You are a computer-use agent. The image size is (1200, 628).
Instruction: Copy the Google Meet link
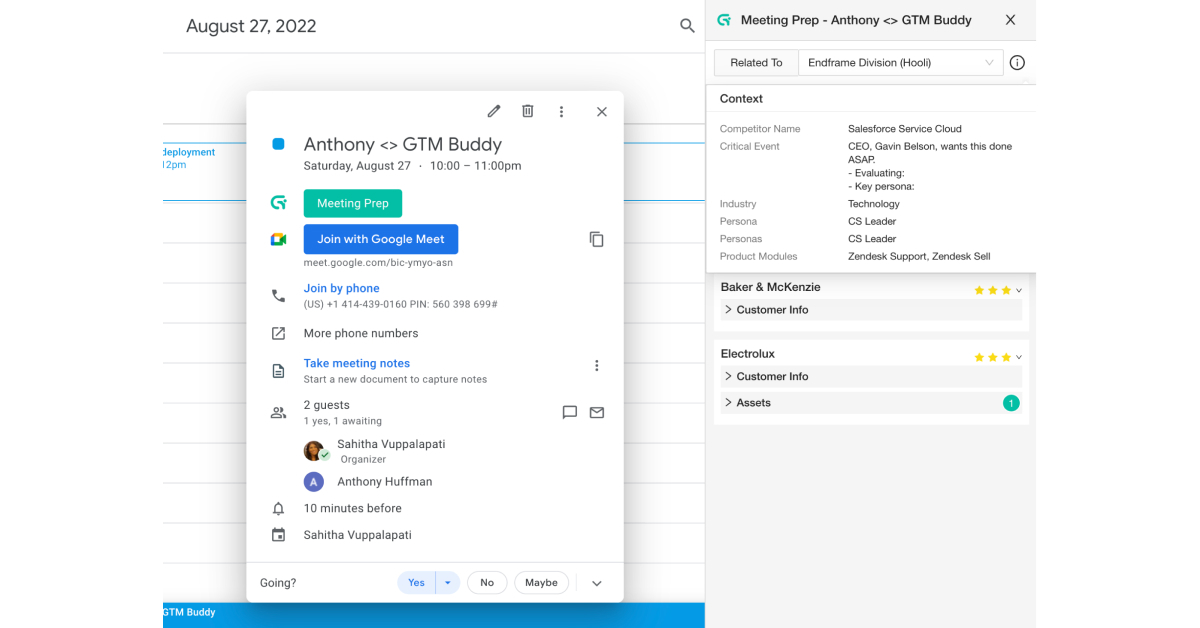pyautogui.click(x=596, y=239)
